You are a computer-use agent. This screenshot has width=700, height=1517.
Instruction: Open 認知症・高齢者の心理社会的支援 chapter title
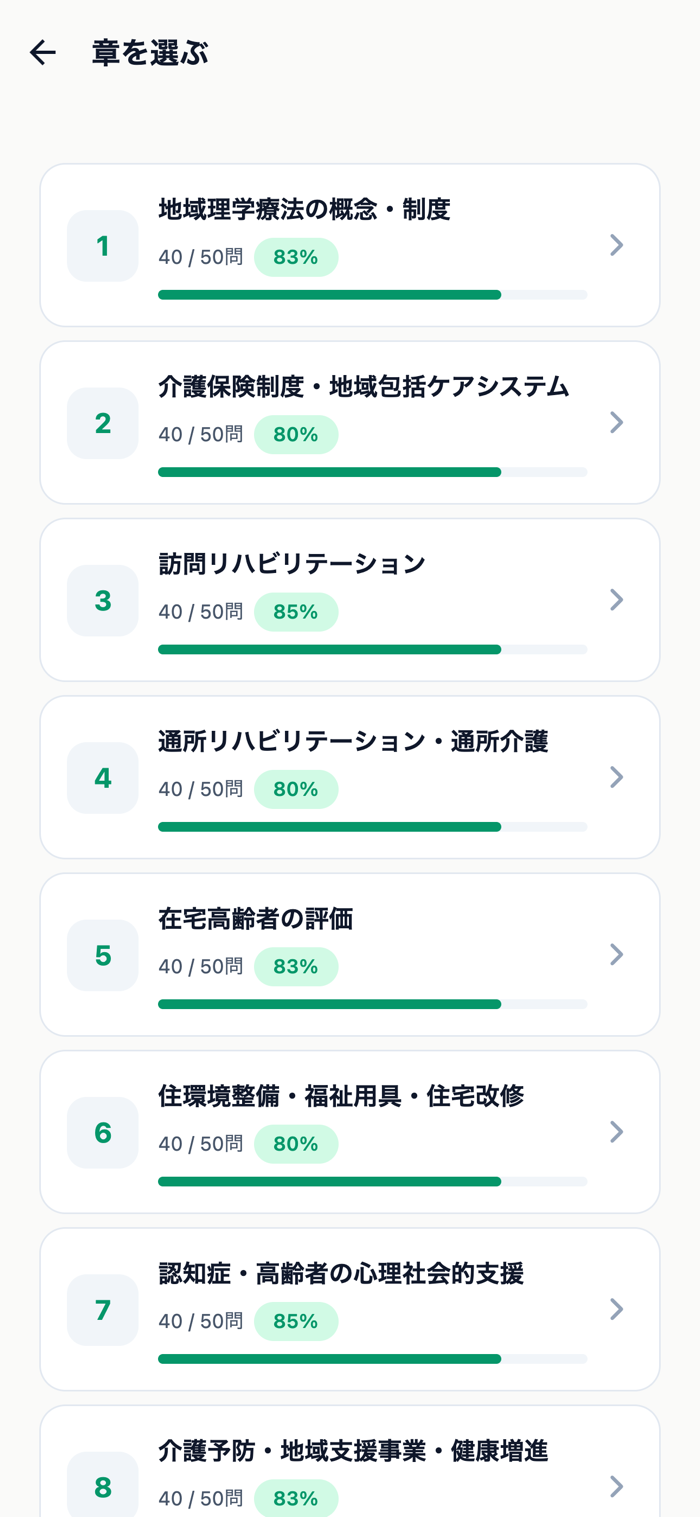(x=341, y=1273)
